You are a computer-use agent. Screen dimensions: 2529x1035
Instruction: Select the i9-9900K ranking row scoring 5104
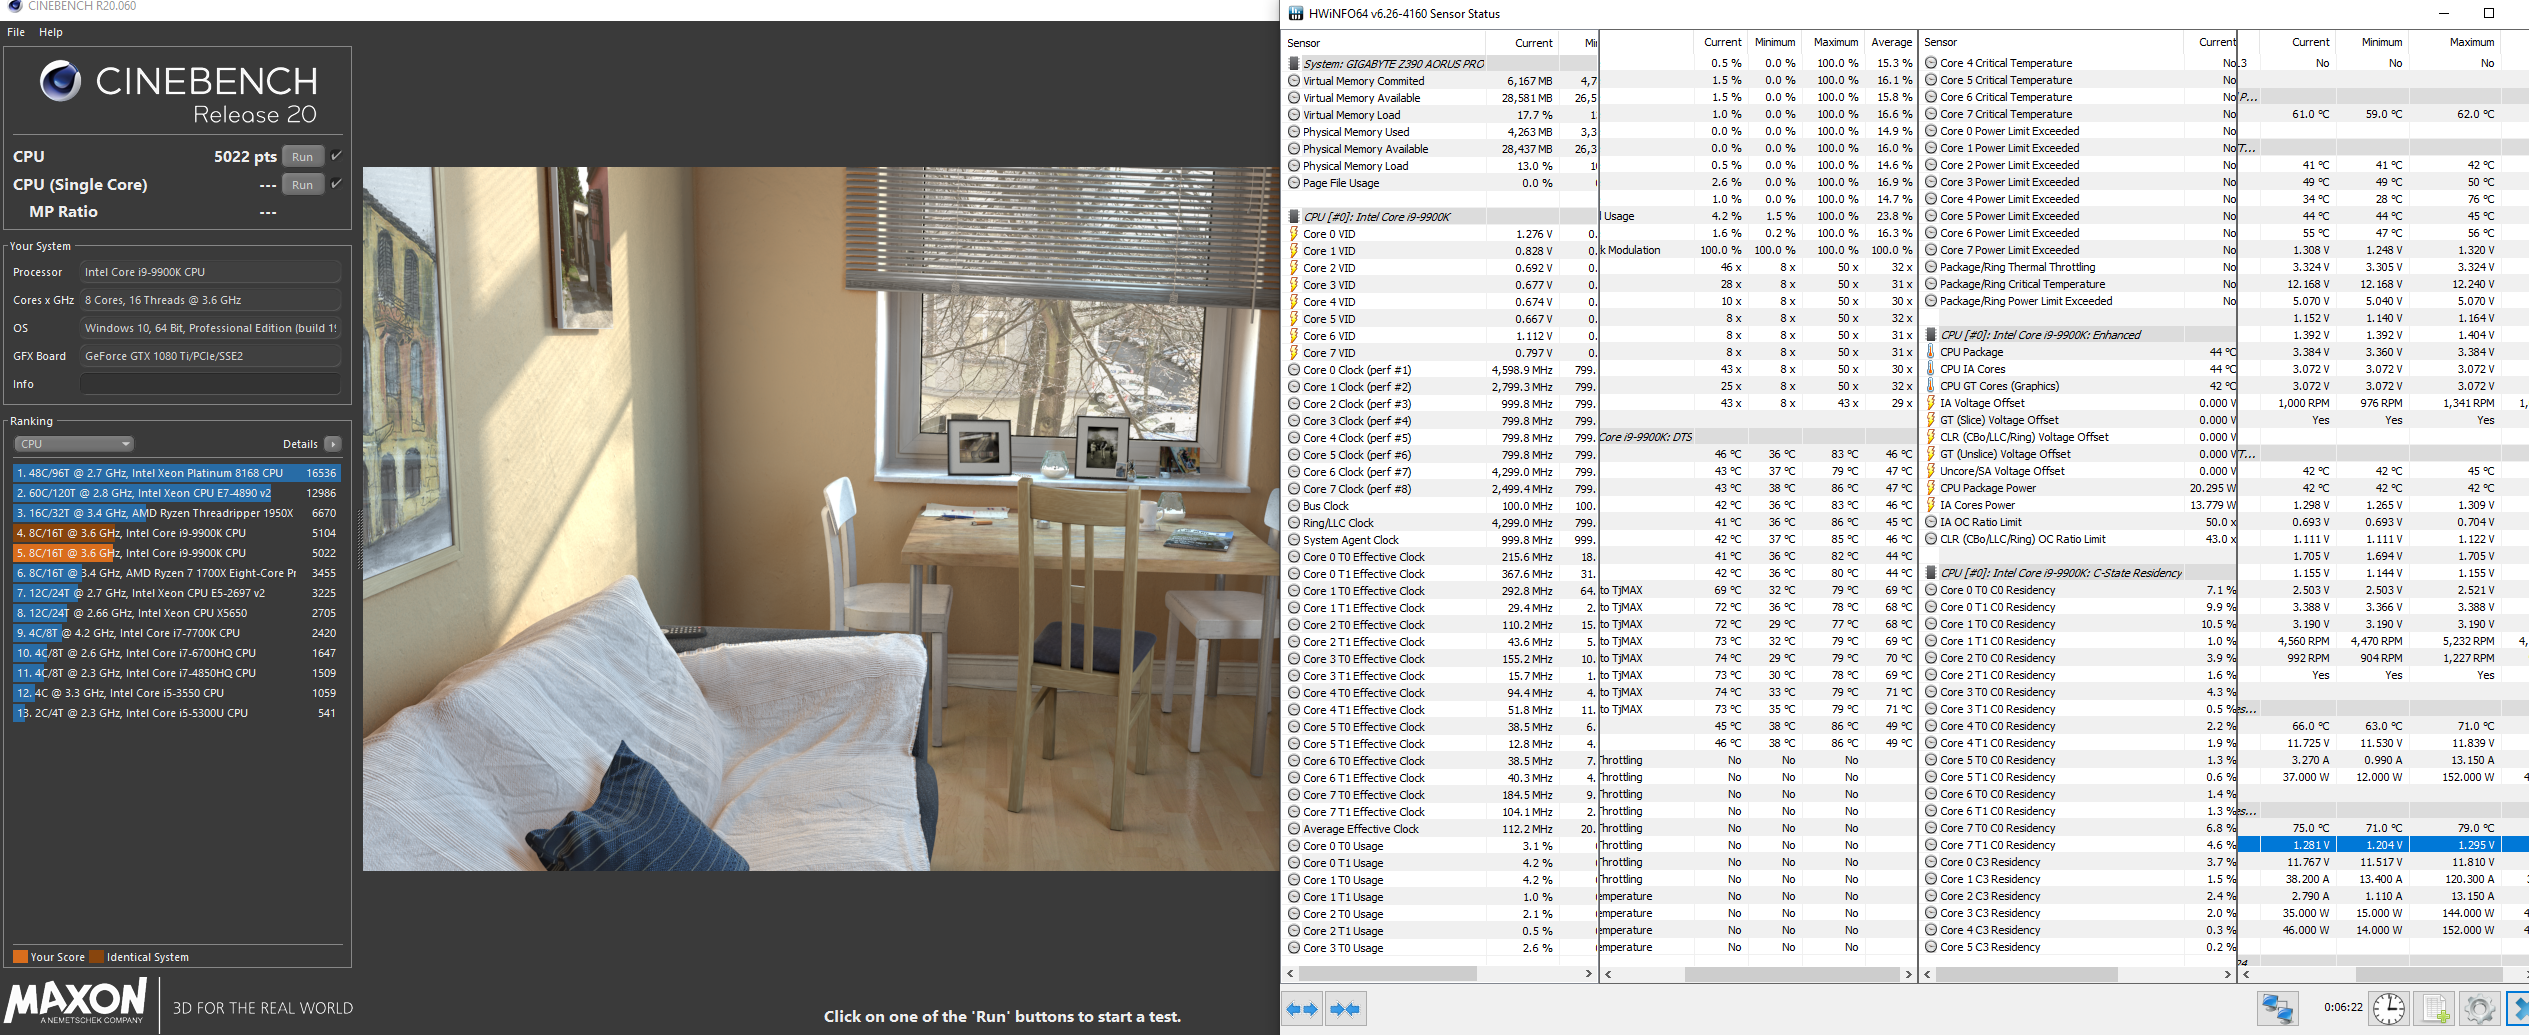177,533
